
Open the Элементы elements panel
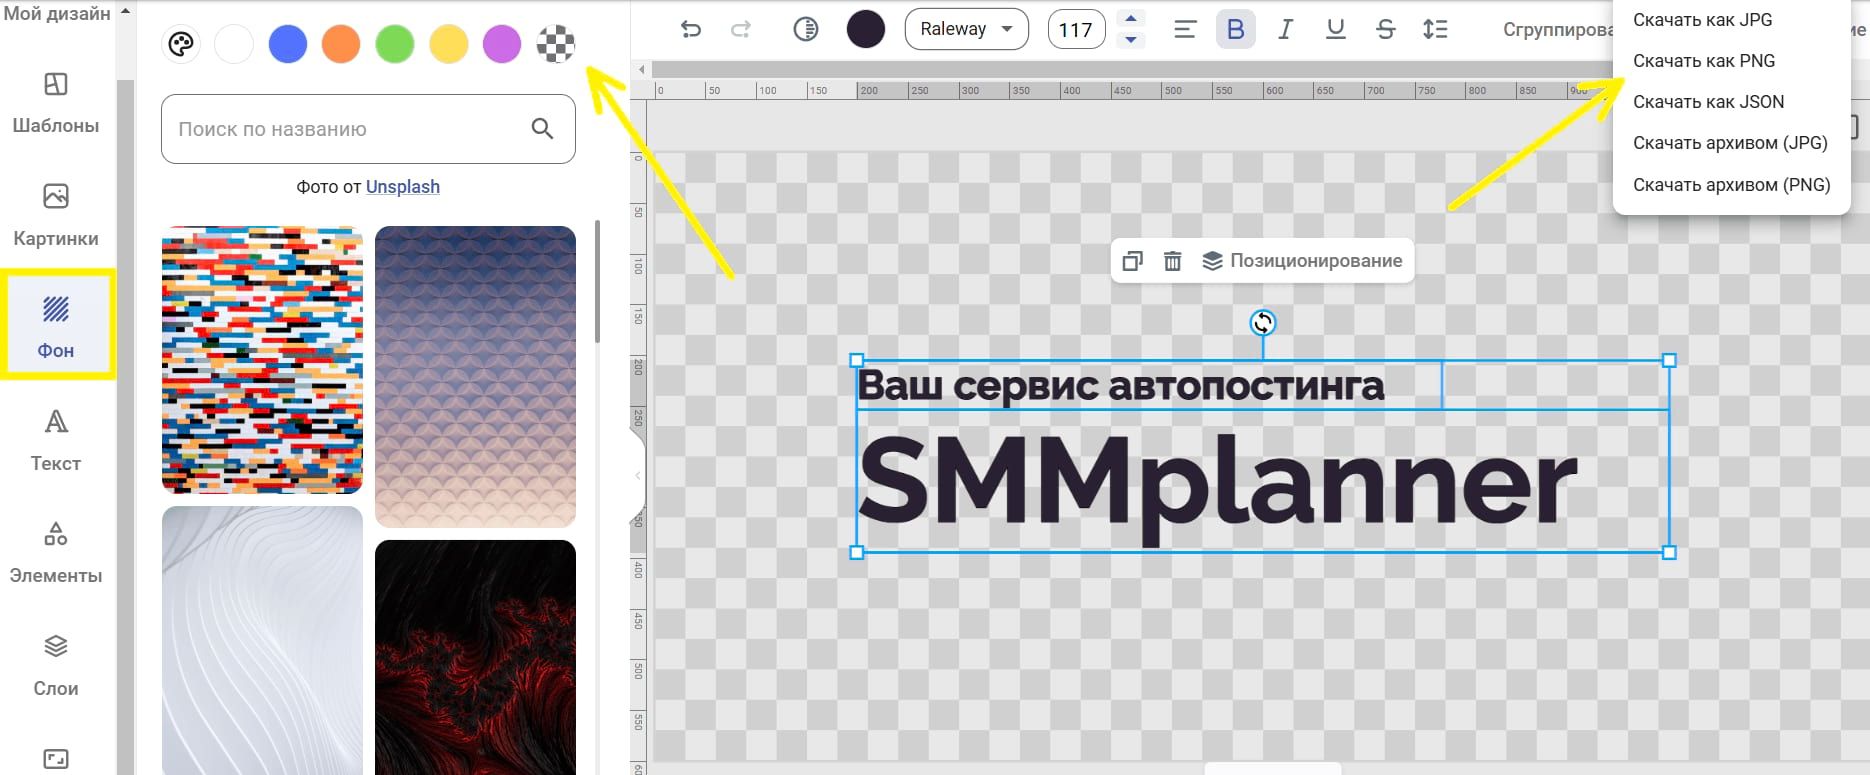pyautogui.click(x=56, y=553)
